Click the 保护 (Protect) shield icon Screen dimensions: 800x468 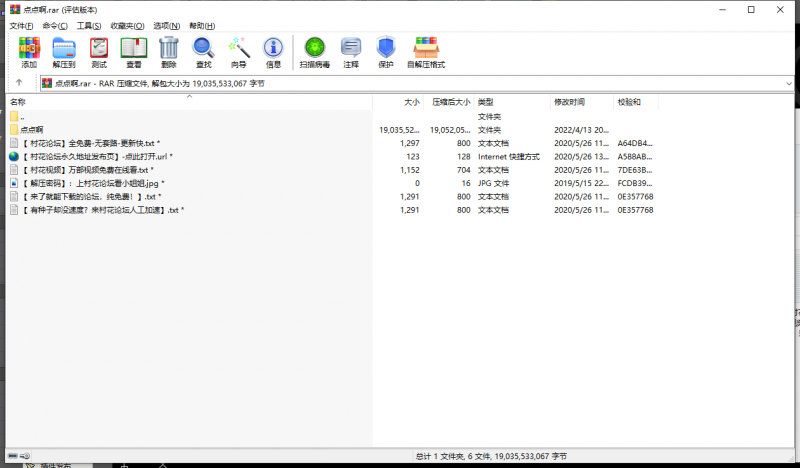[385, 51]
